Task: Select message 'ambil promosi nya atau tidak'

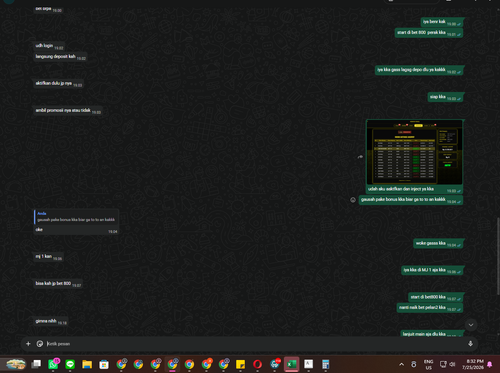Action: click(68, 111)
